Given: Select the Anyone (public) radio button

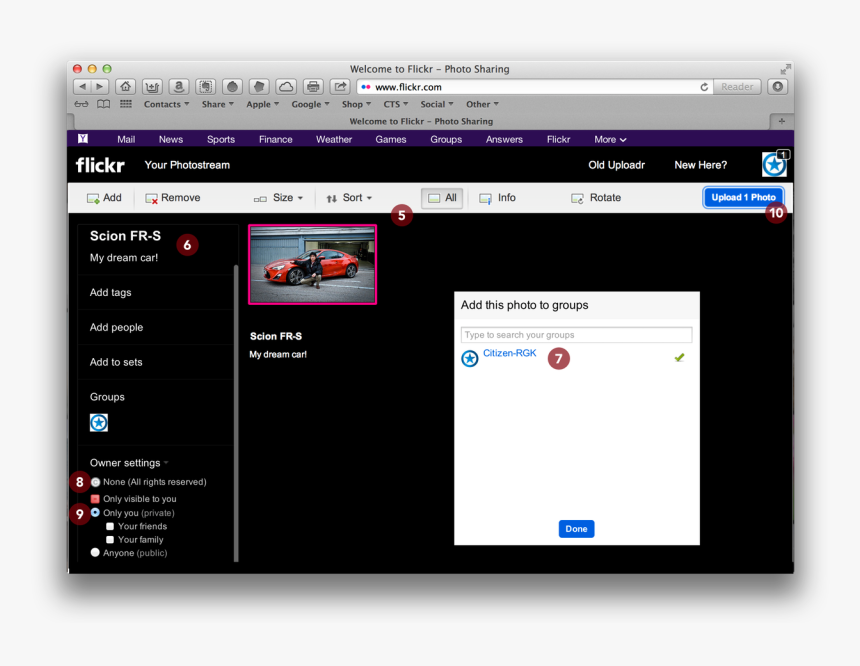Looking at the screenshot, I should (95, 552).
